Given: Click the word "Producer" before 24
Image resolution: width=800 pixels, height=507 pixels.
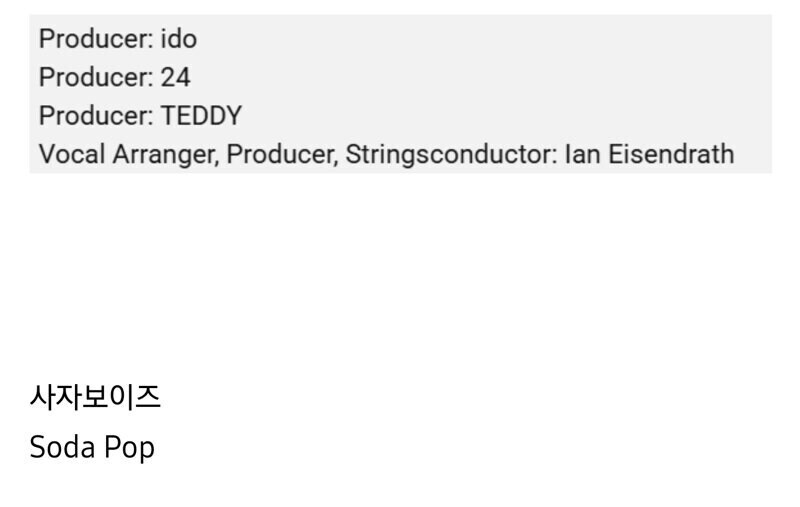Looking at the screenshot, I should pos(96,78).
